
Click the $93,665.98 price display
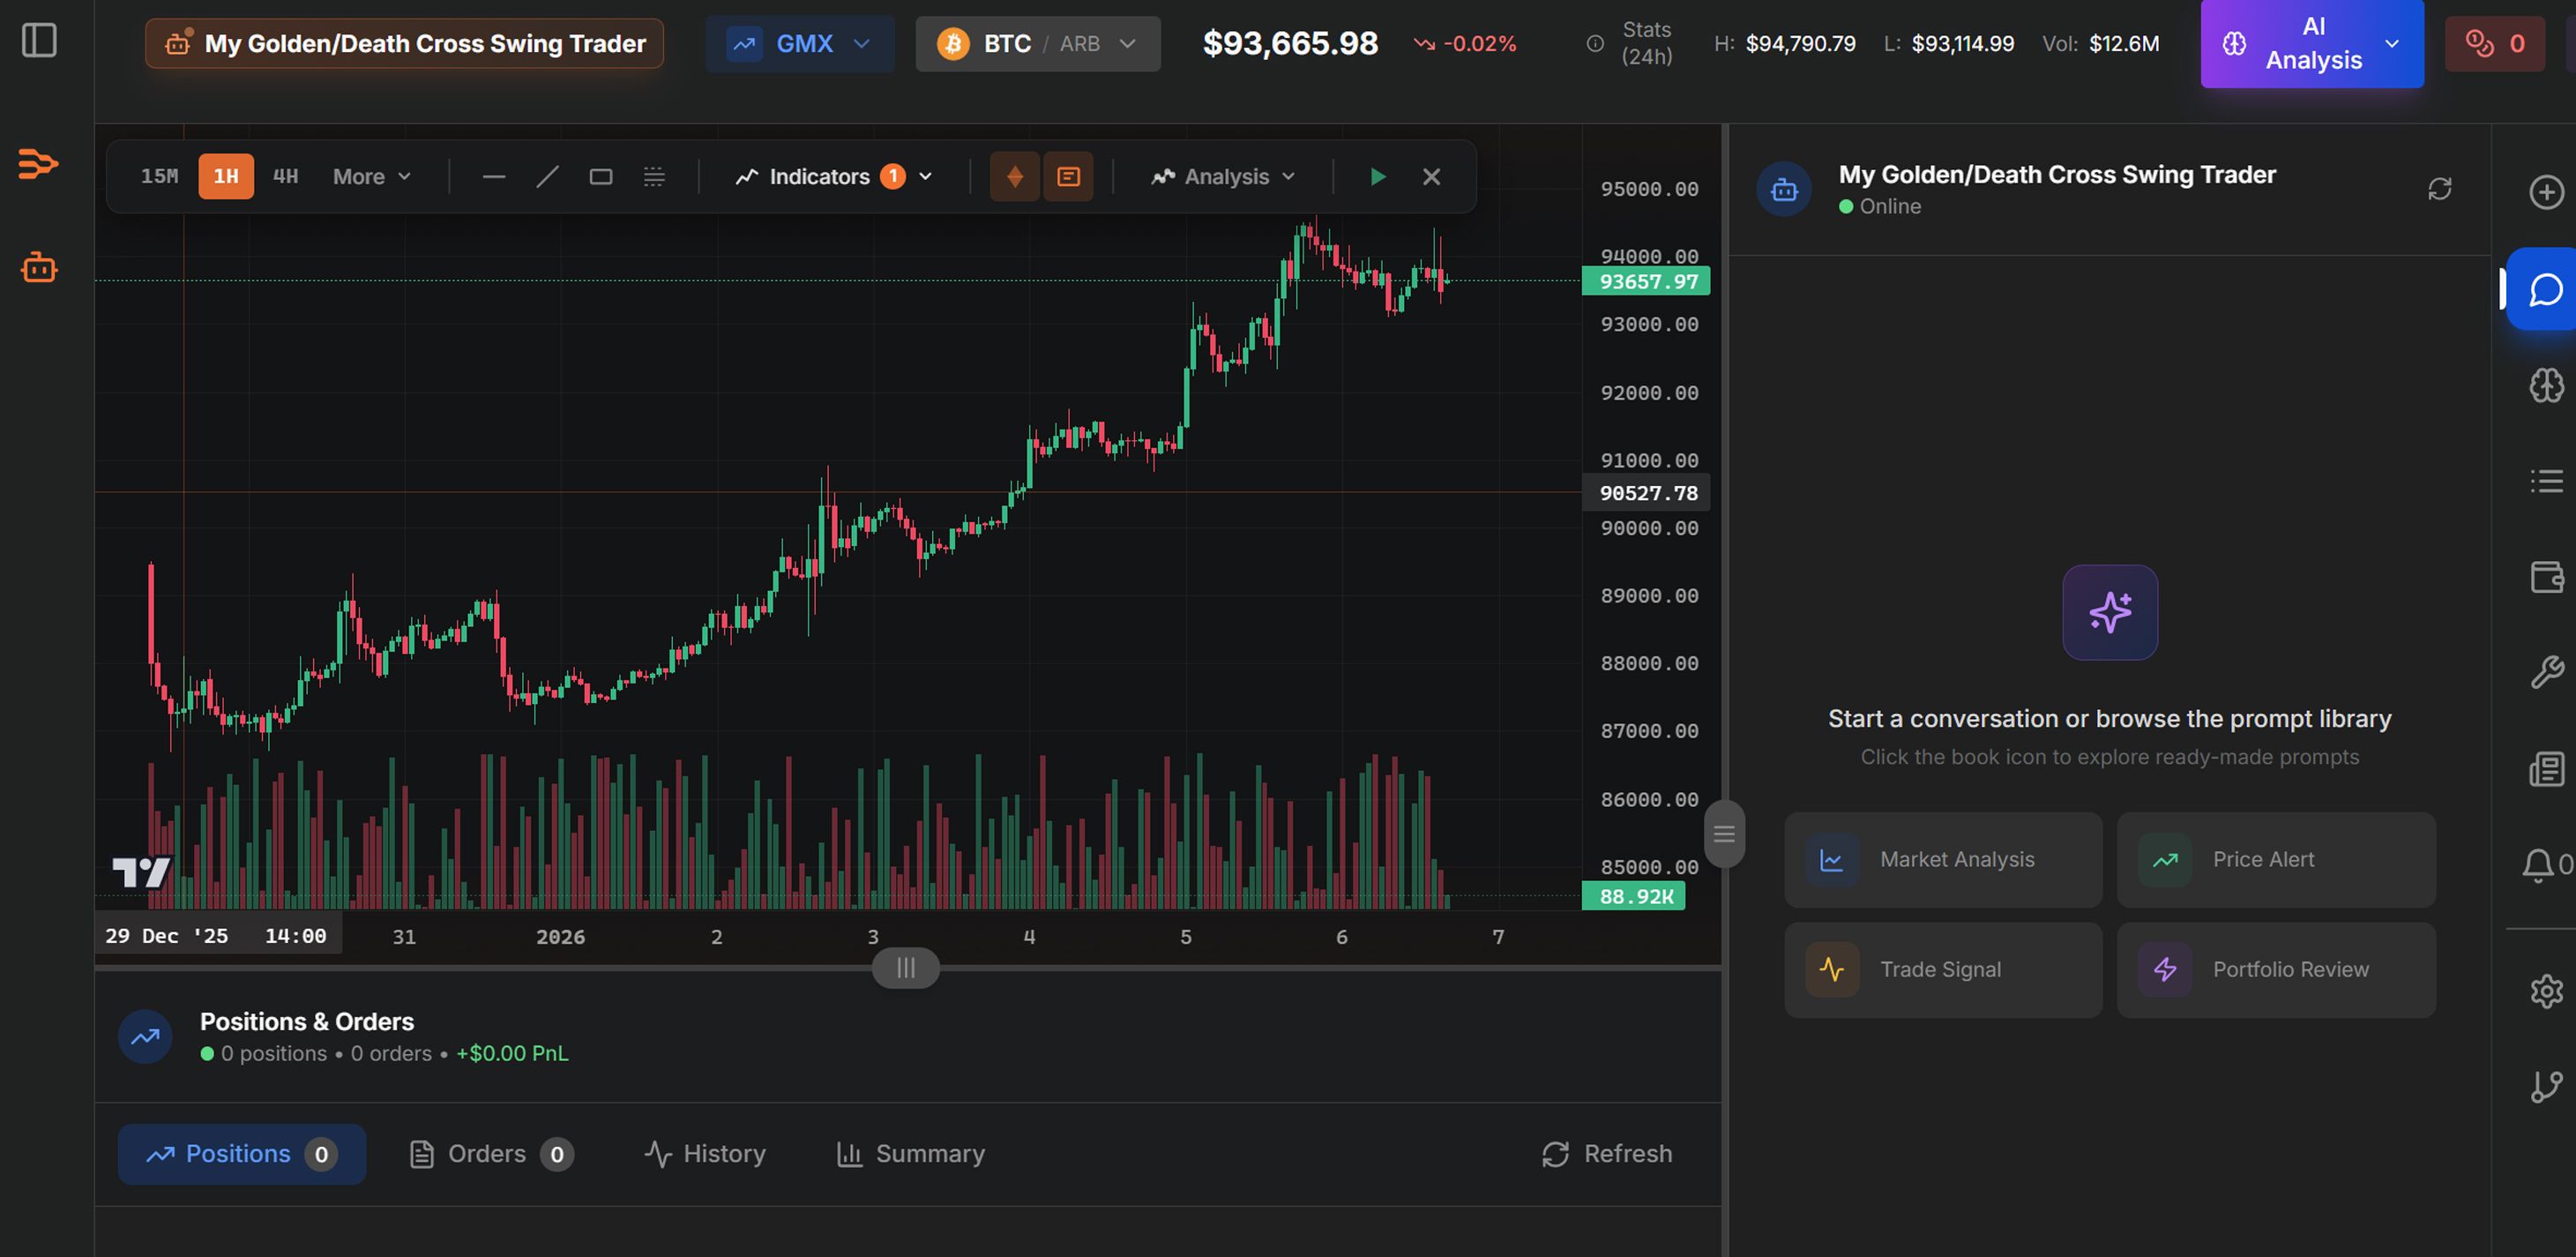pyautogui.click(x=1290, y=44)
